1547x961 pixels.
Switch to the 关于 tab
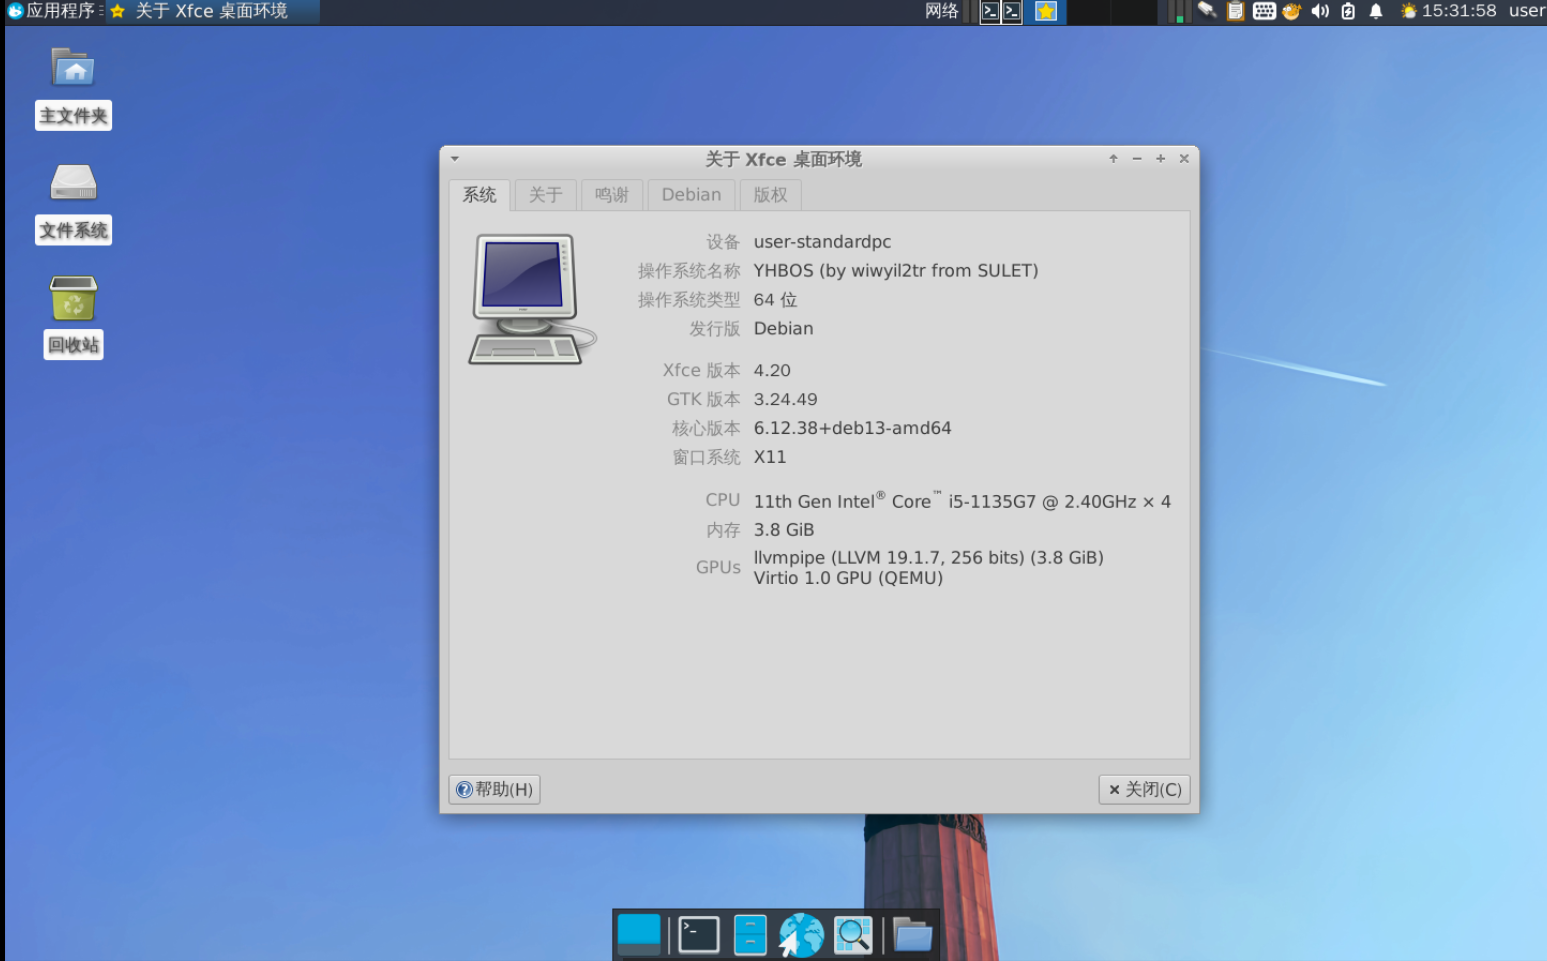(545, 195)
